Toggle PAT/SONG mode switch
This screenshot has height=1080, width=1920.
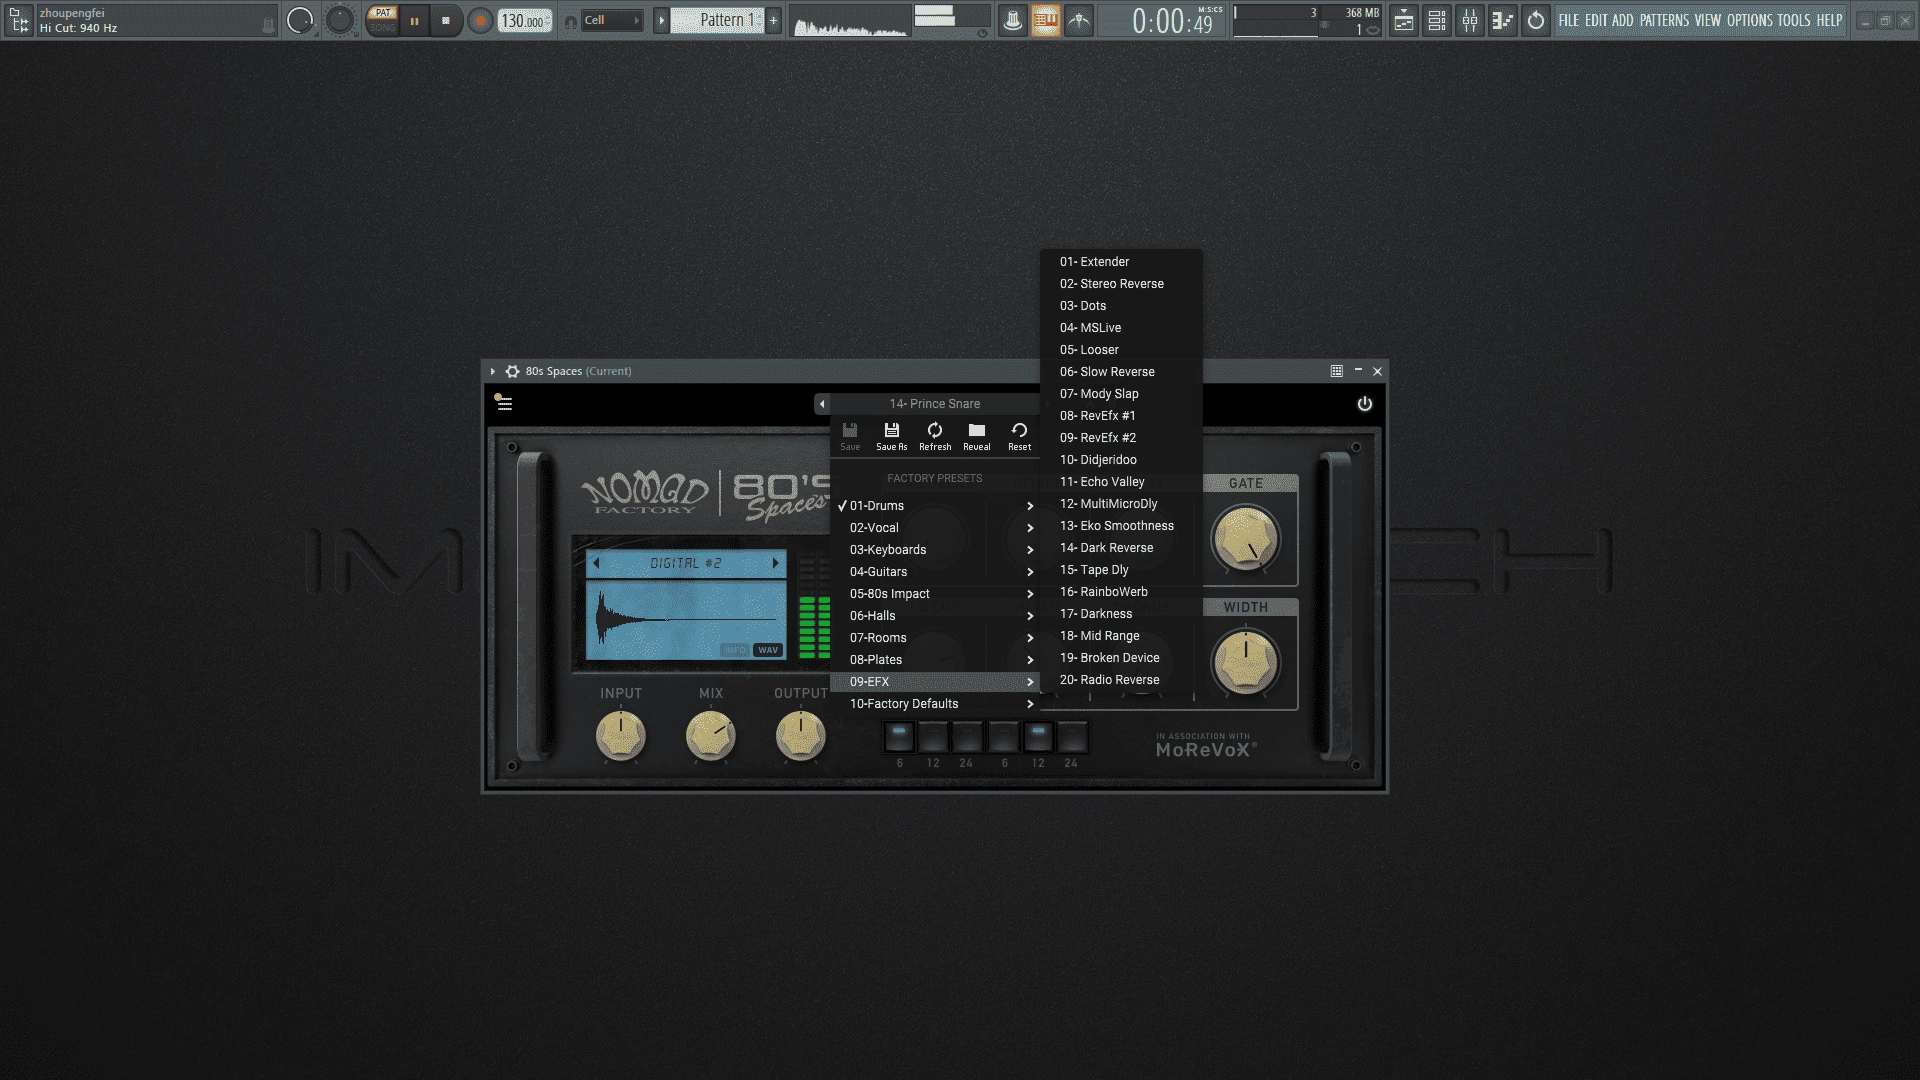tap(382, 20)
